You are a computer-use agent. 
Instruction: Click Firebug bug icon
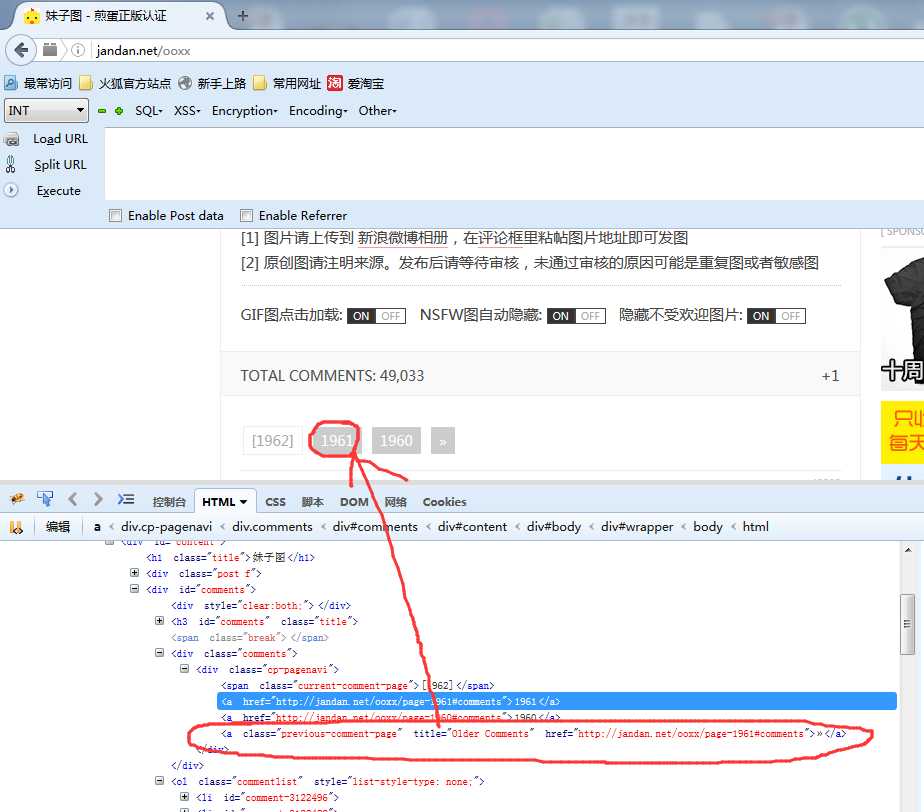coord(17,500)
